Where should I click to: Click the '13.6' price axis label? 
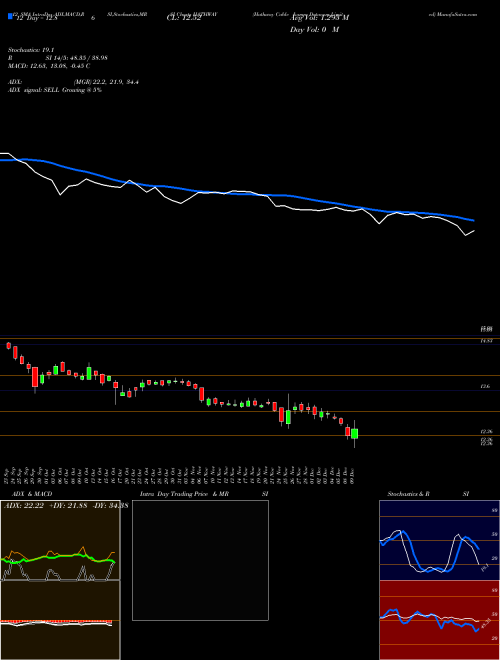pos(487,386)
